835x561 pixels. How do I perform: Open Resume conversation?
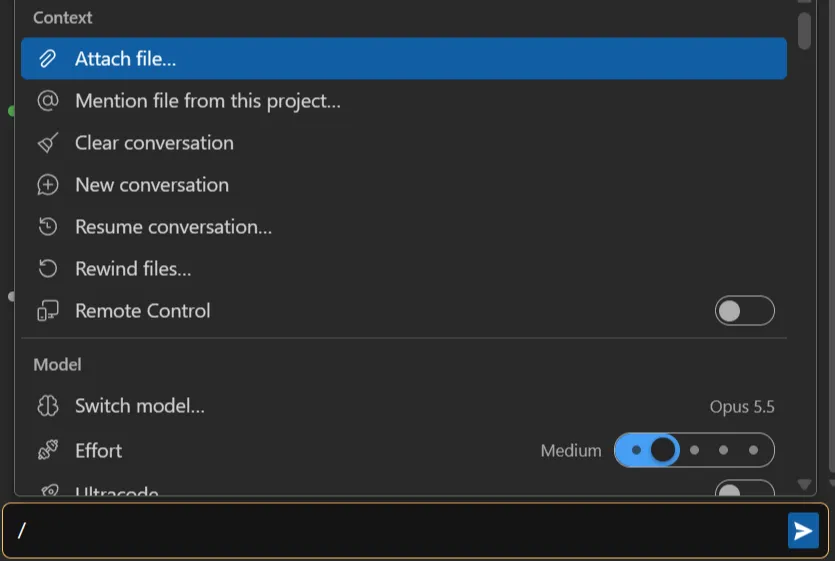(x=404, y=227)
